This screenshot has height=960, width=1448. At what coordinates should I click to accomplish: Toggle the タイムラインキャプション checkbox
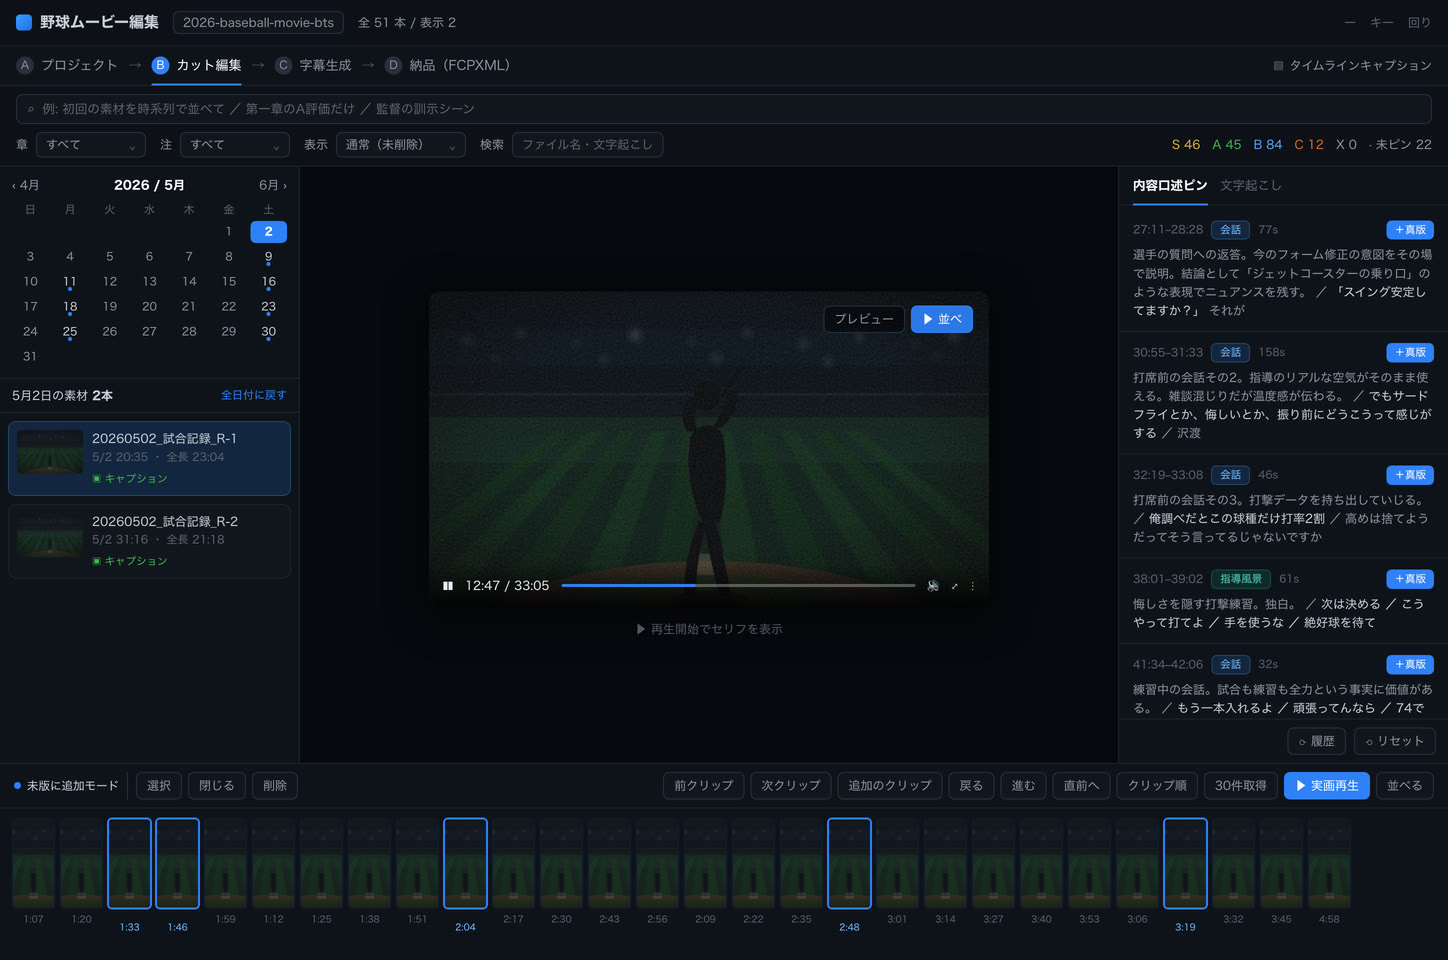click(1278, 66)
